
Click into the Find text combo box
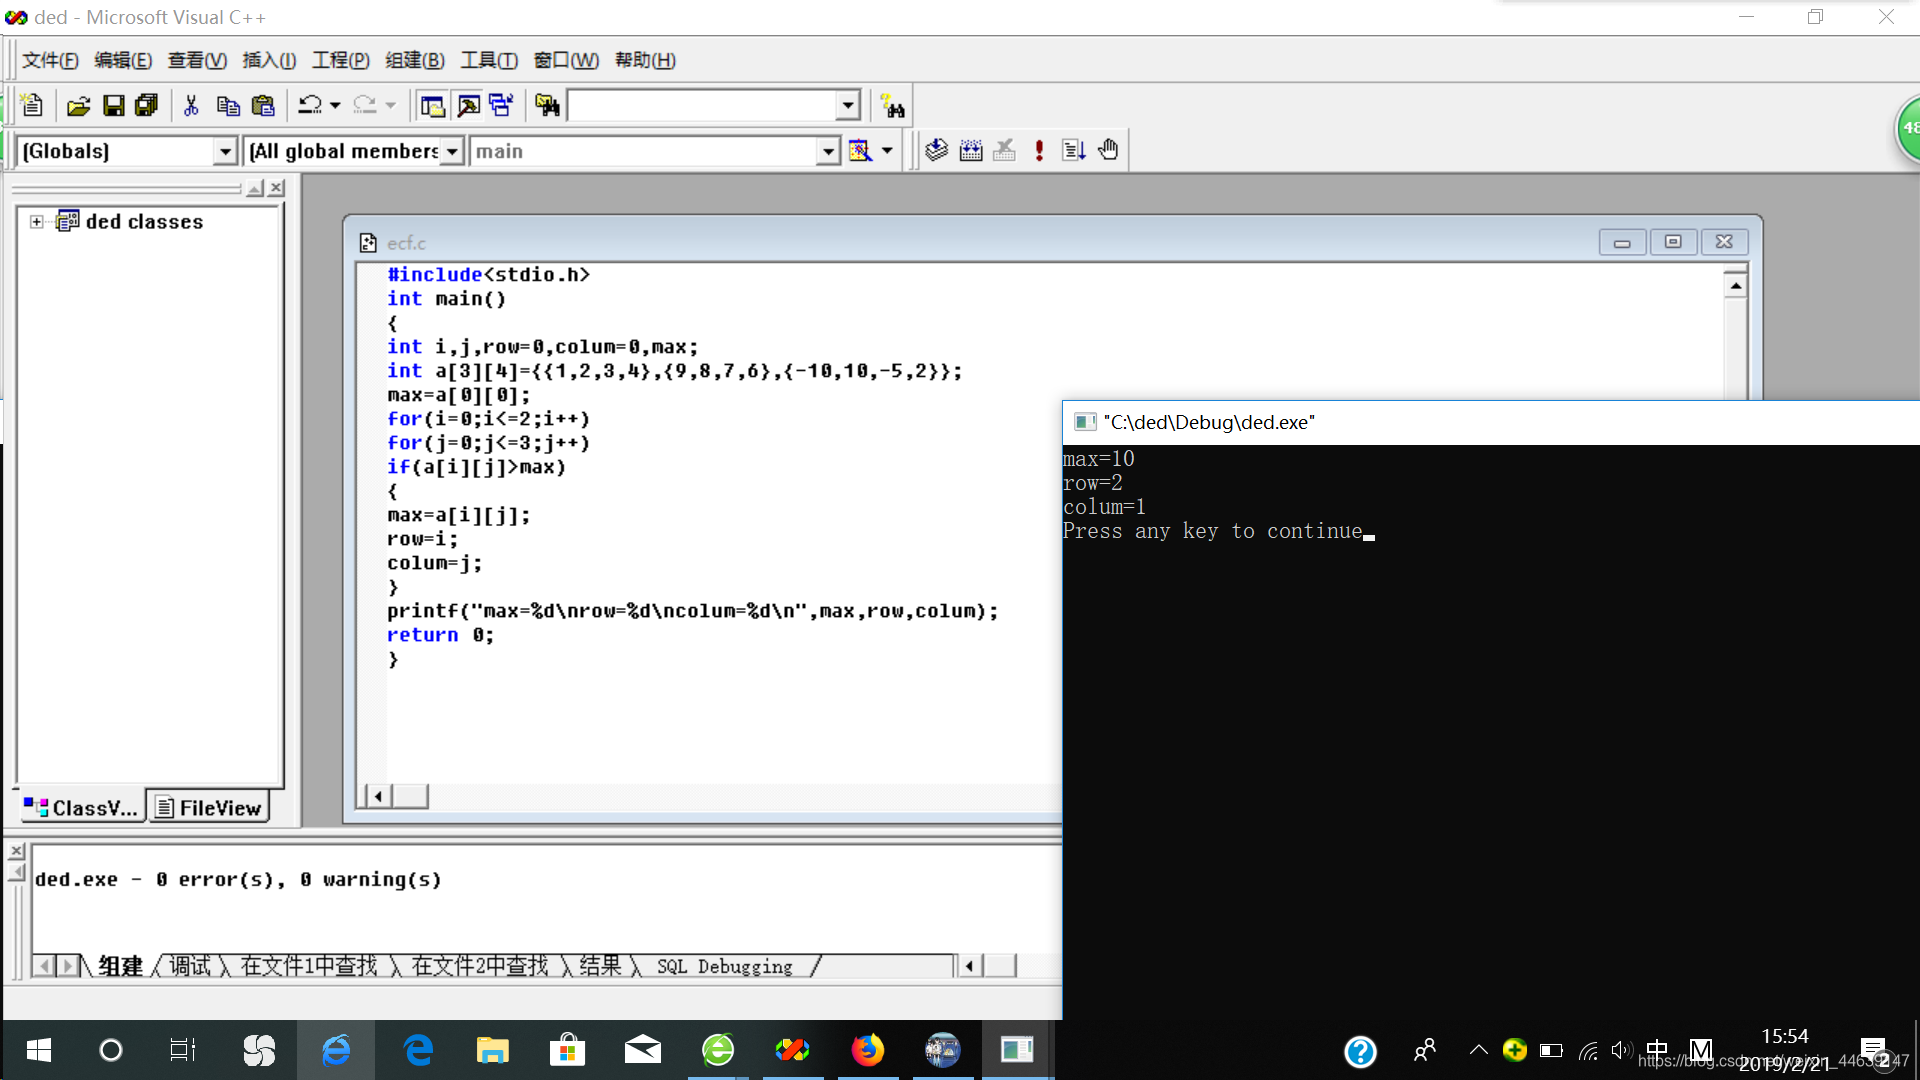click(702, 105)
